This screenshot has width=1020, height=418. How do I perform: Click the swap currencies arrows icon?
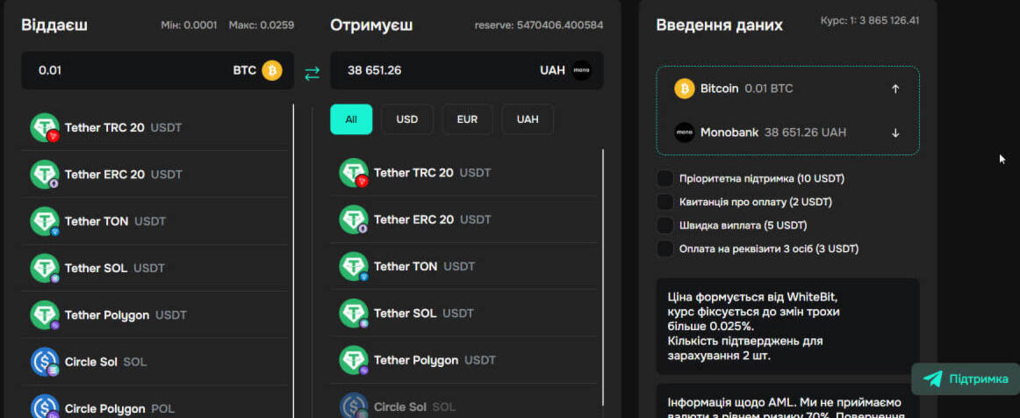pos(312,72)
